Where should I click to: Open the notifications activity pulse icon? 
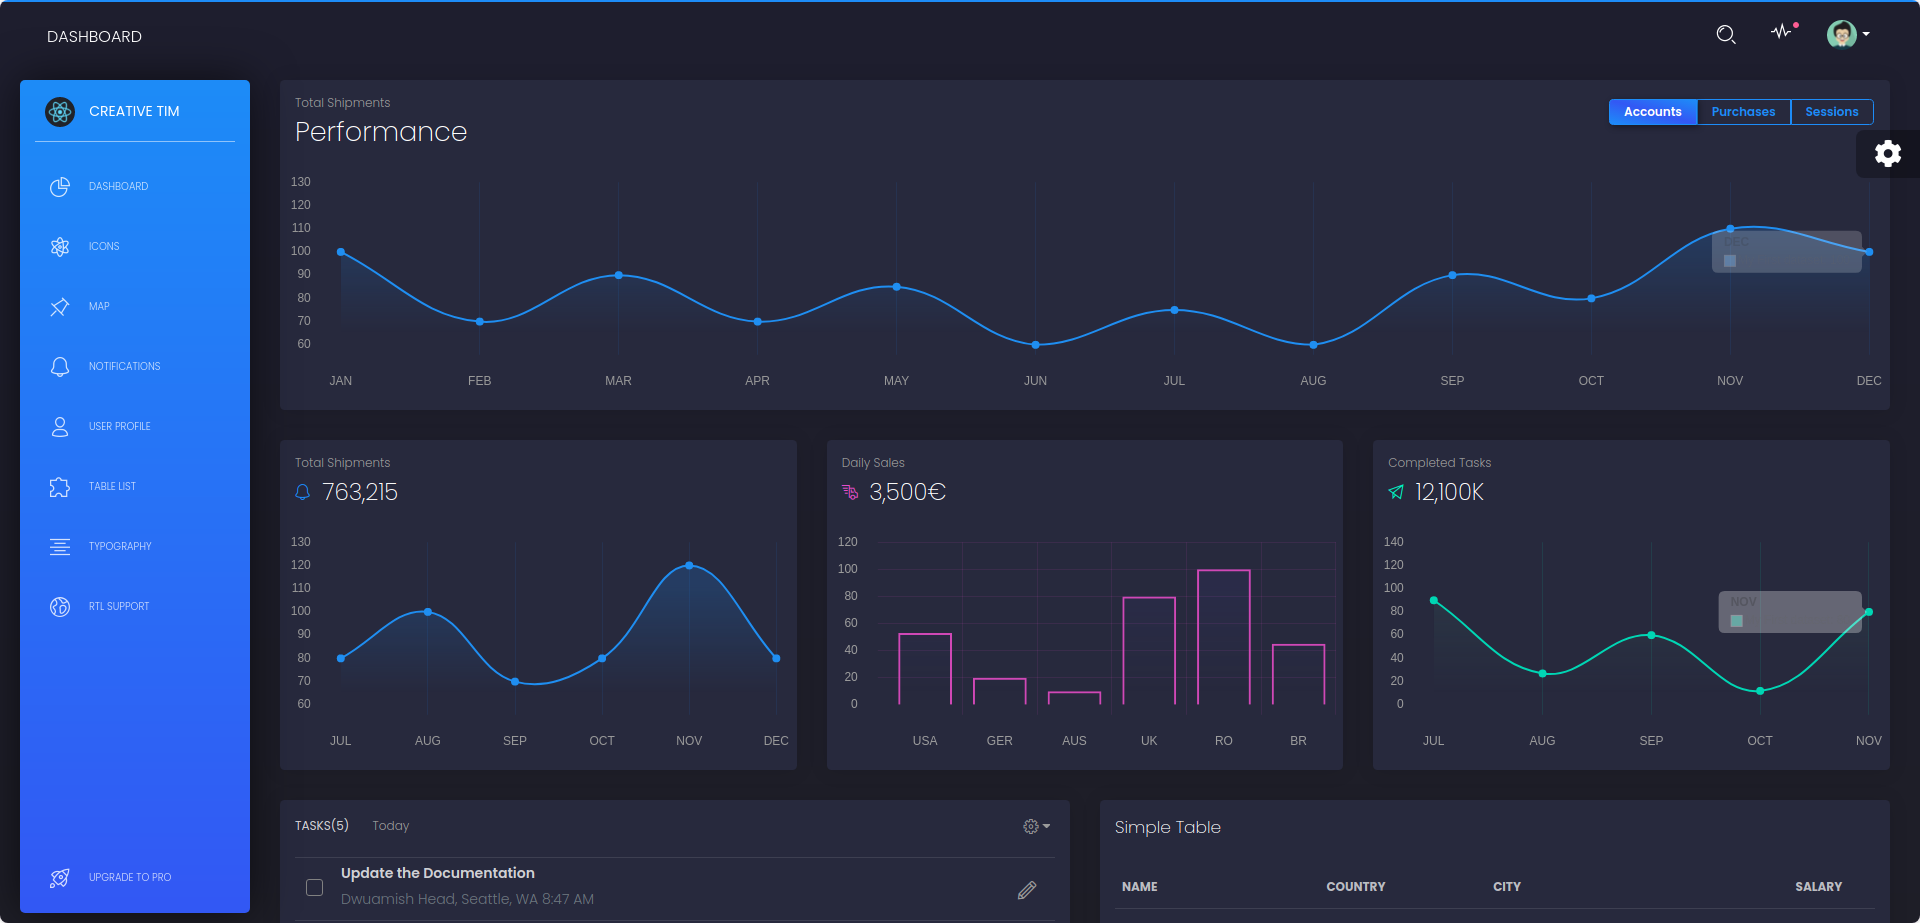pos(1783,31)
